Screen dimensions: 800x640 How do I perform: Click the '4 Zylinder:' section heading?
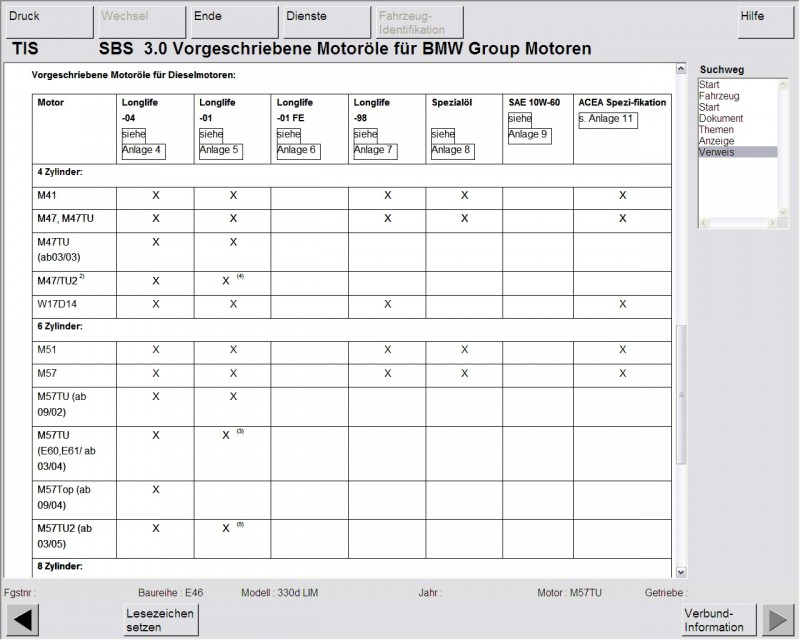pyautogui.click(x=60, y=172)
